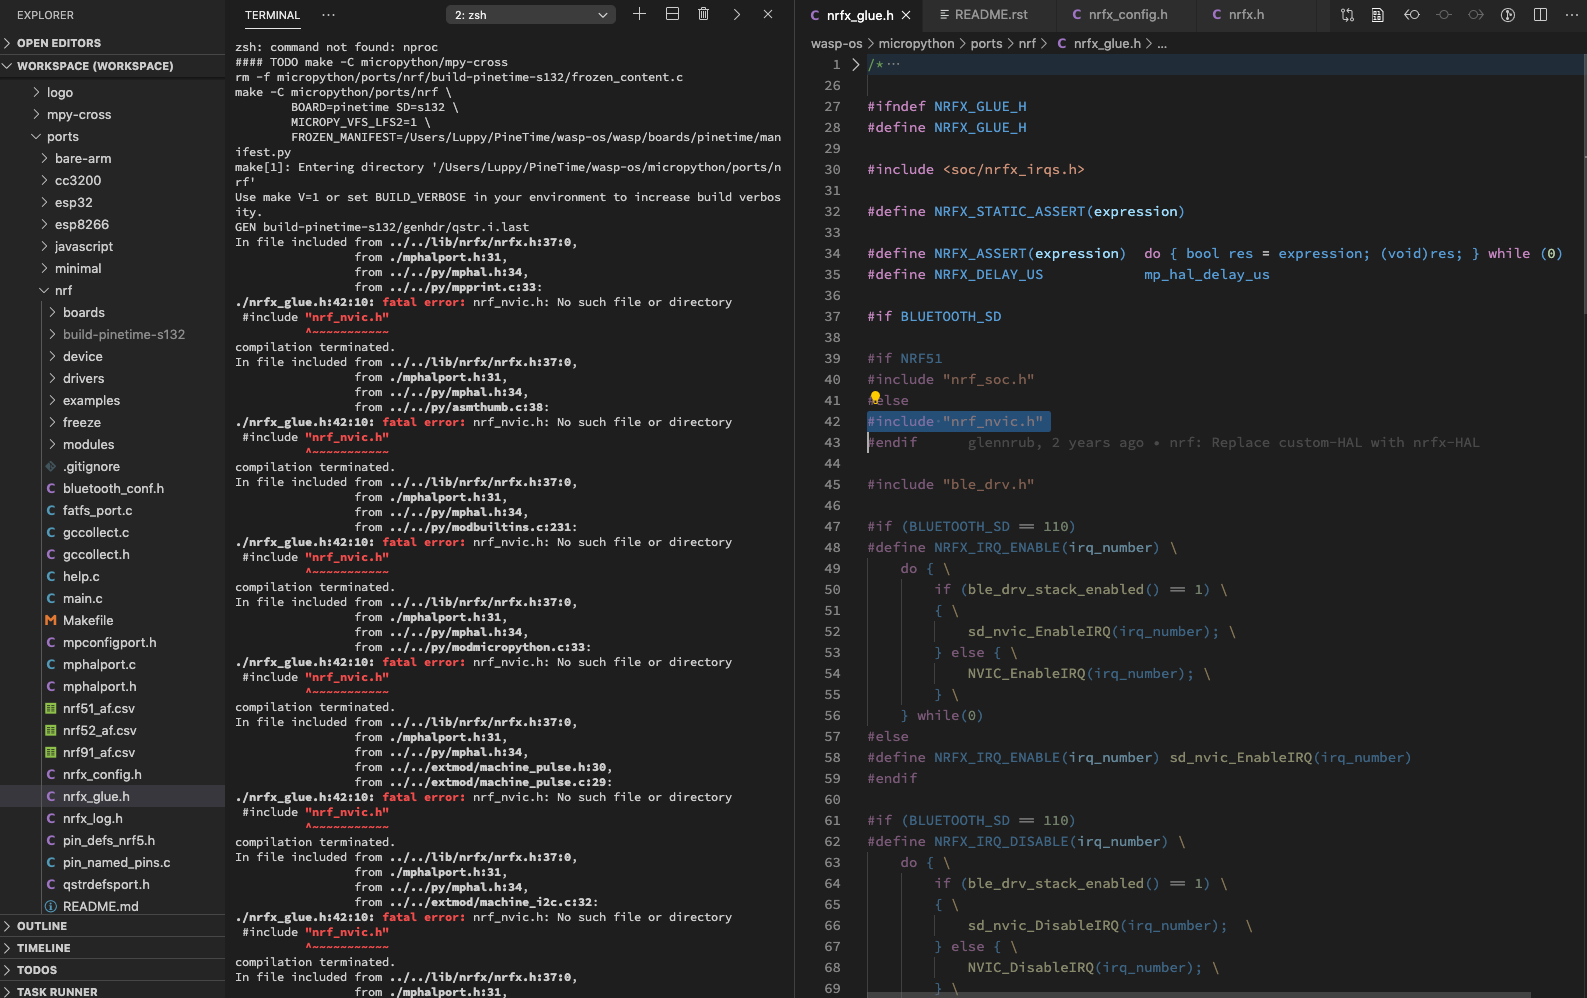
Task: Collapse the nrf folder in explorer
Action: click(63, 290)
